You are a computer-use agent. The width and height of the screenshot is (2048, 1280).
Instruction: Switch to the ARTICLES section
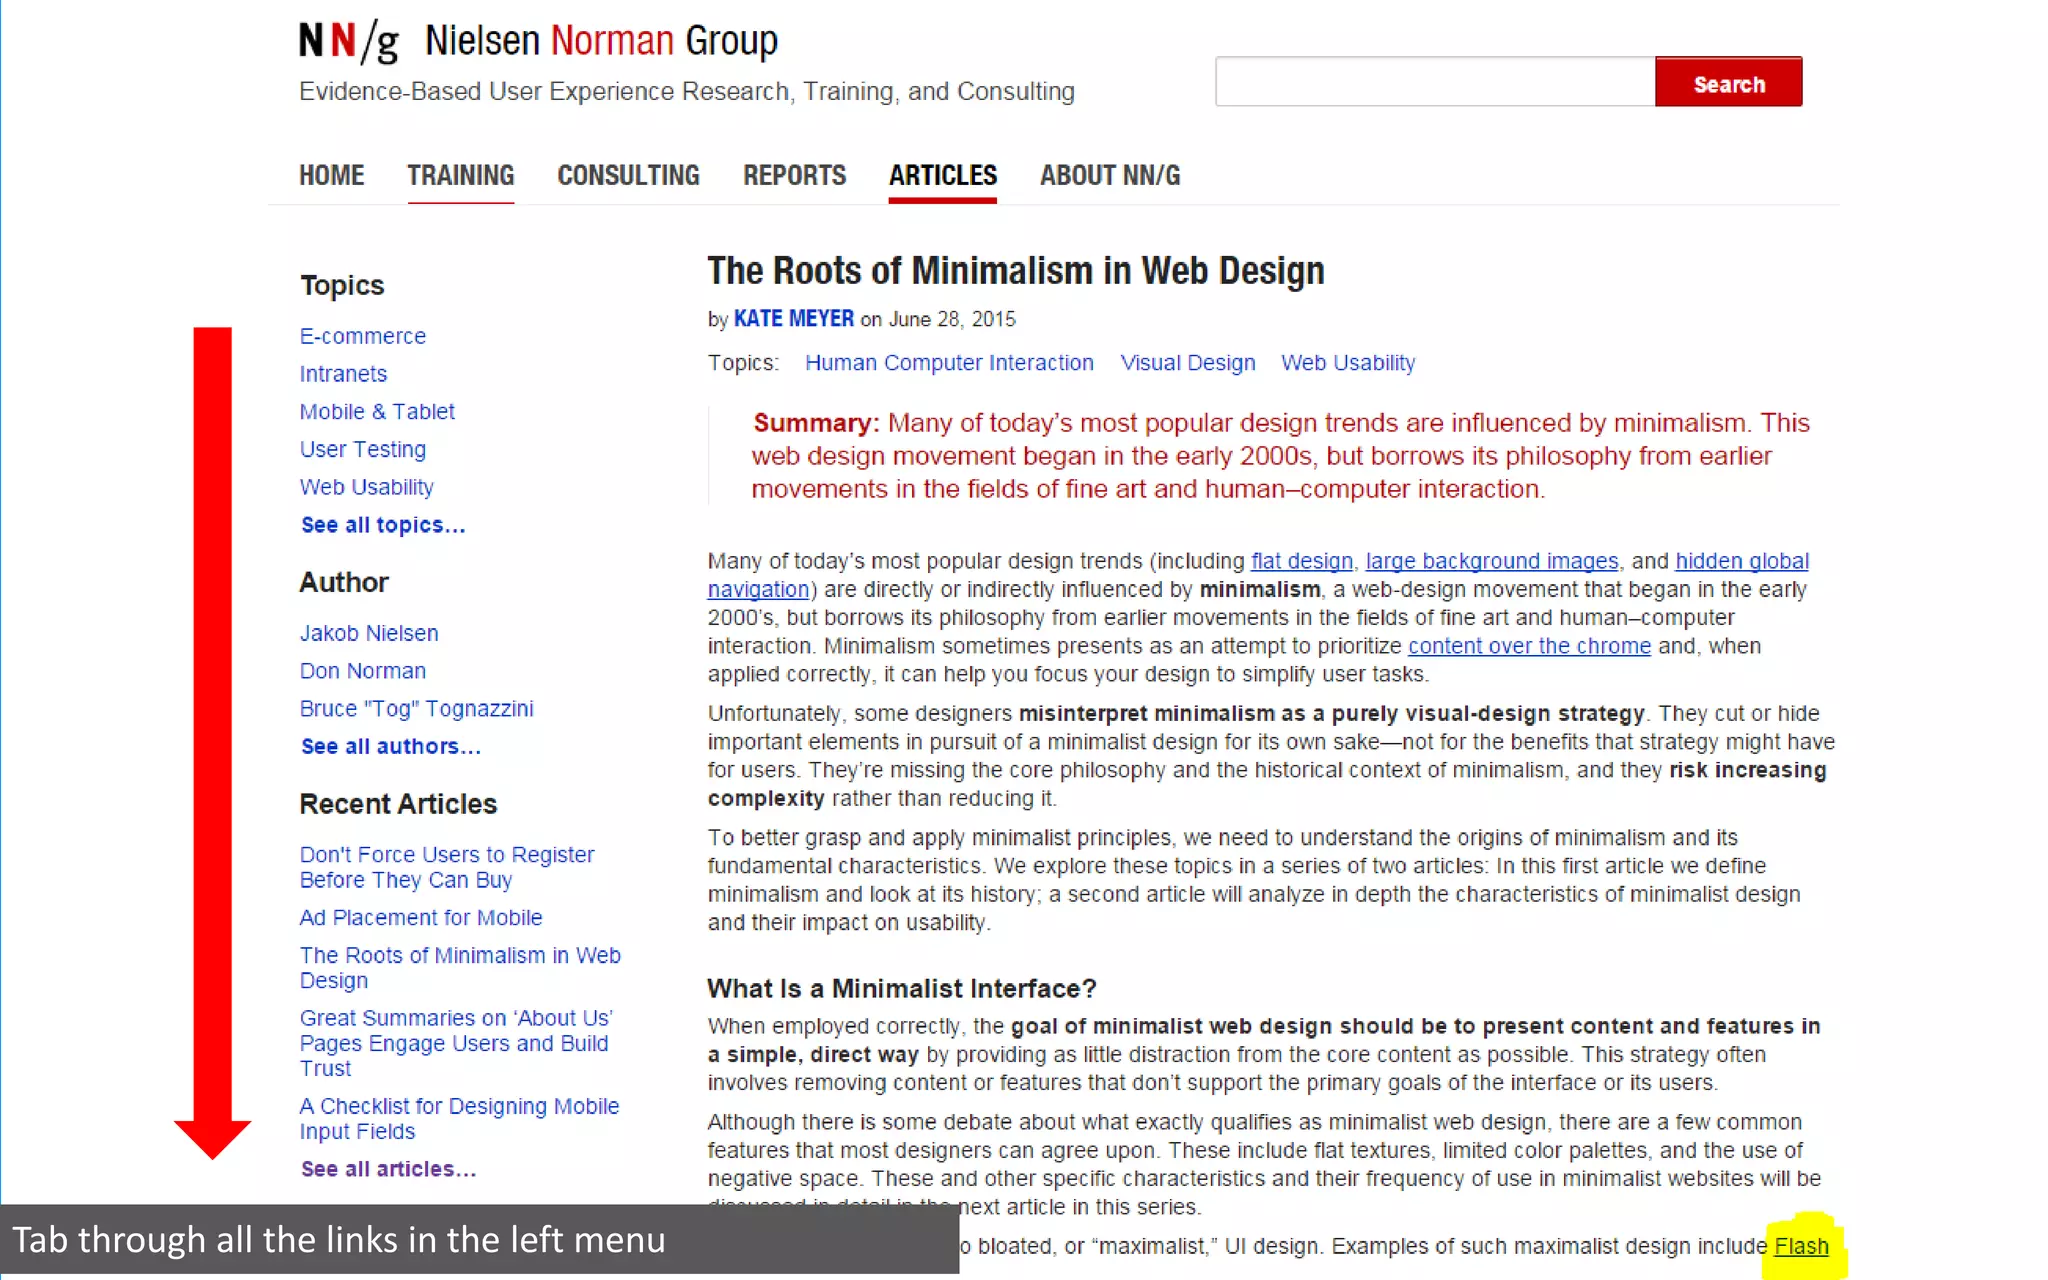[x=942, y=175]
